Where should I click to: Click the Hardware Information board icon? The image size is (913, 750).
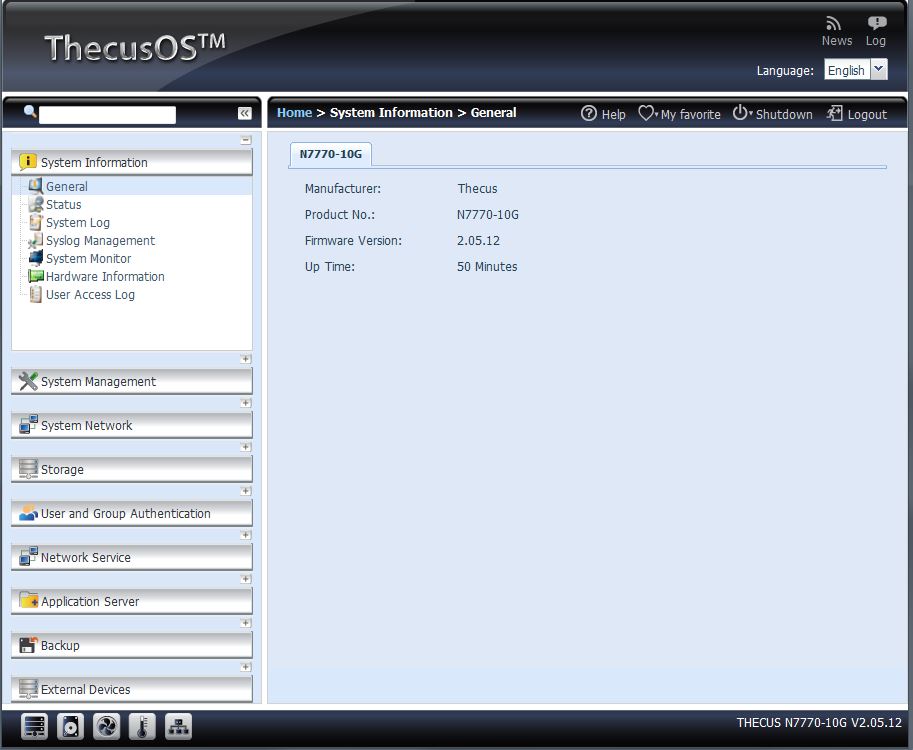[x=36, y=276]
